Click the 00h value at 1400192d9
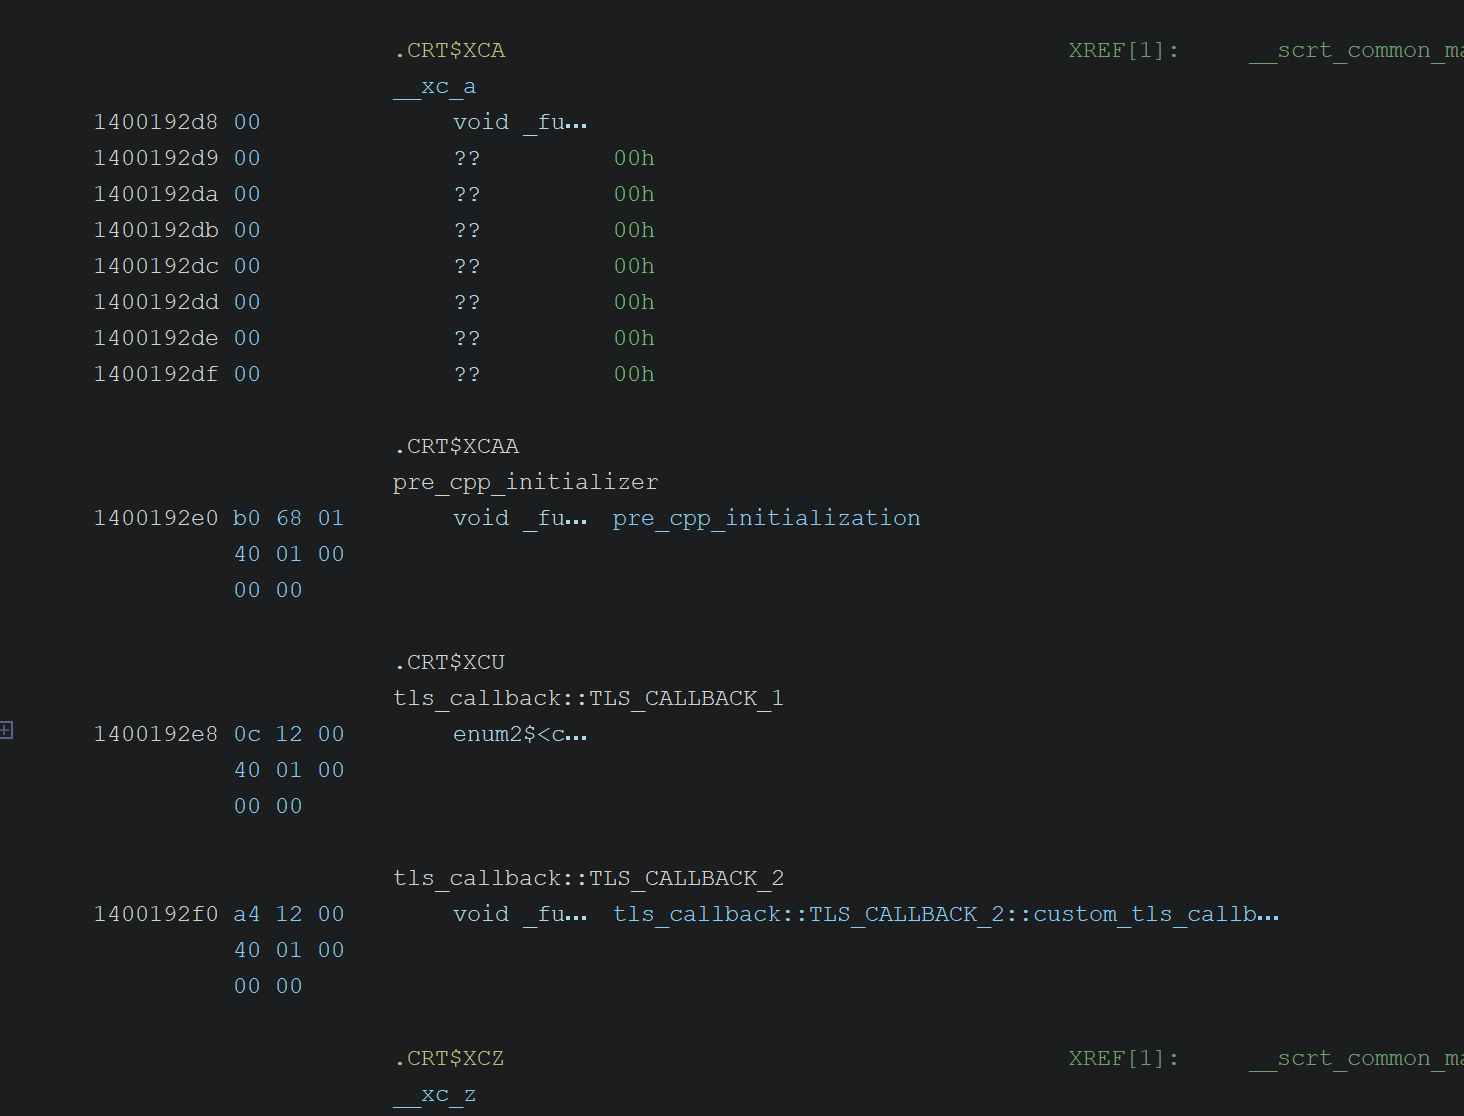The width and height of the screenshot is (1464, 1116). click(x=634, y=158)
